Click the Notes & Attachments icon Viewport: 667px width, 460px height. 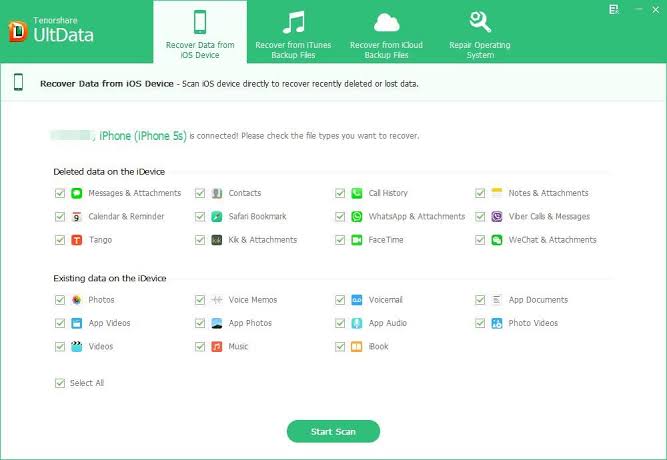(496, 193)
